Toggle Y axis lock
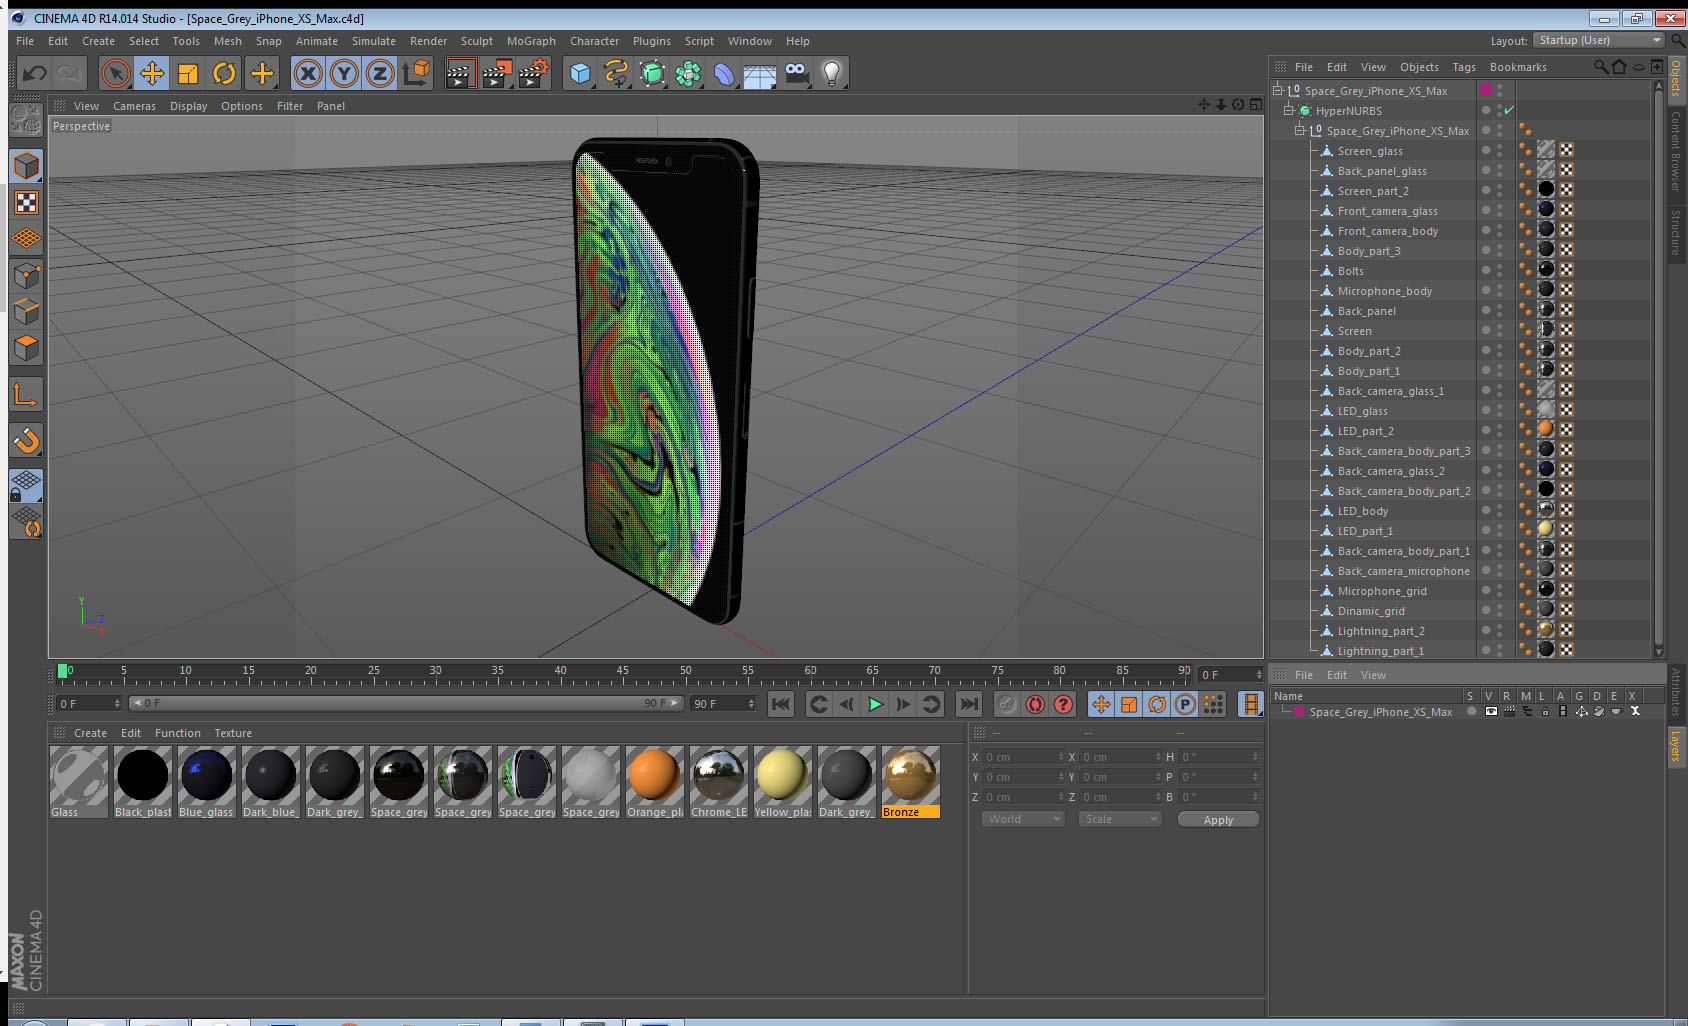This screenshot has height=1026, width=1688. pos(344,73)
